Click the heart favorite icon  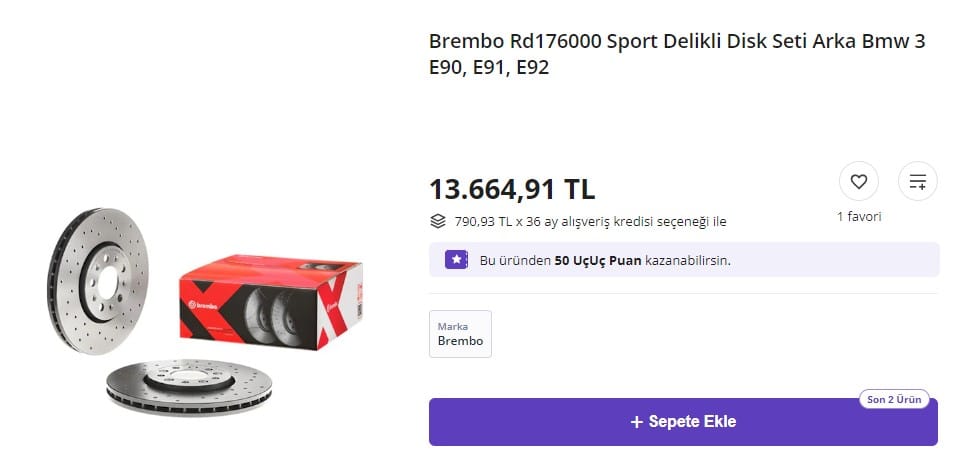[858, 182]
